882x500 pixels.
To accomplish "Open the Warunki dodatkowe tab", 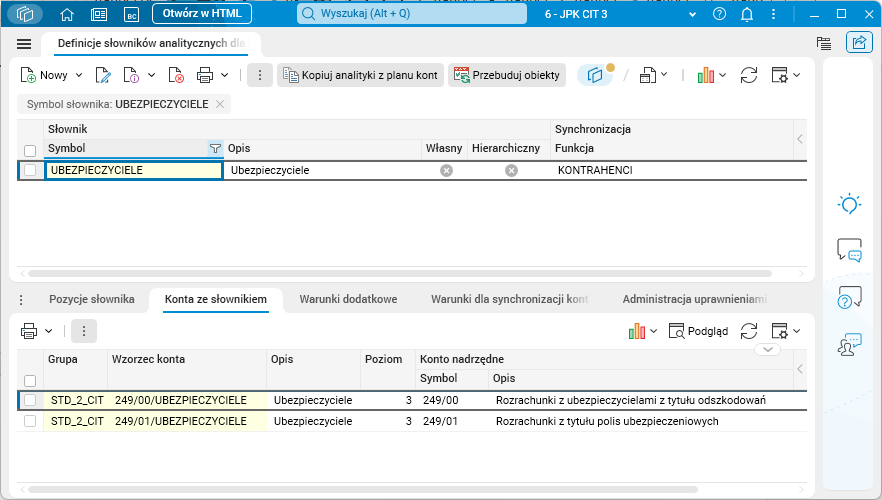I will point(348,299).
